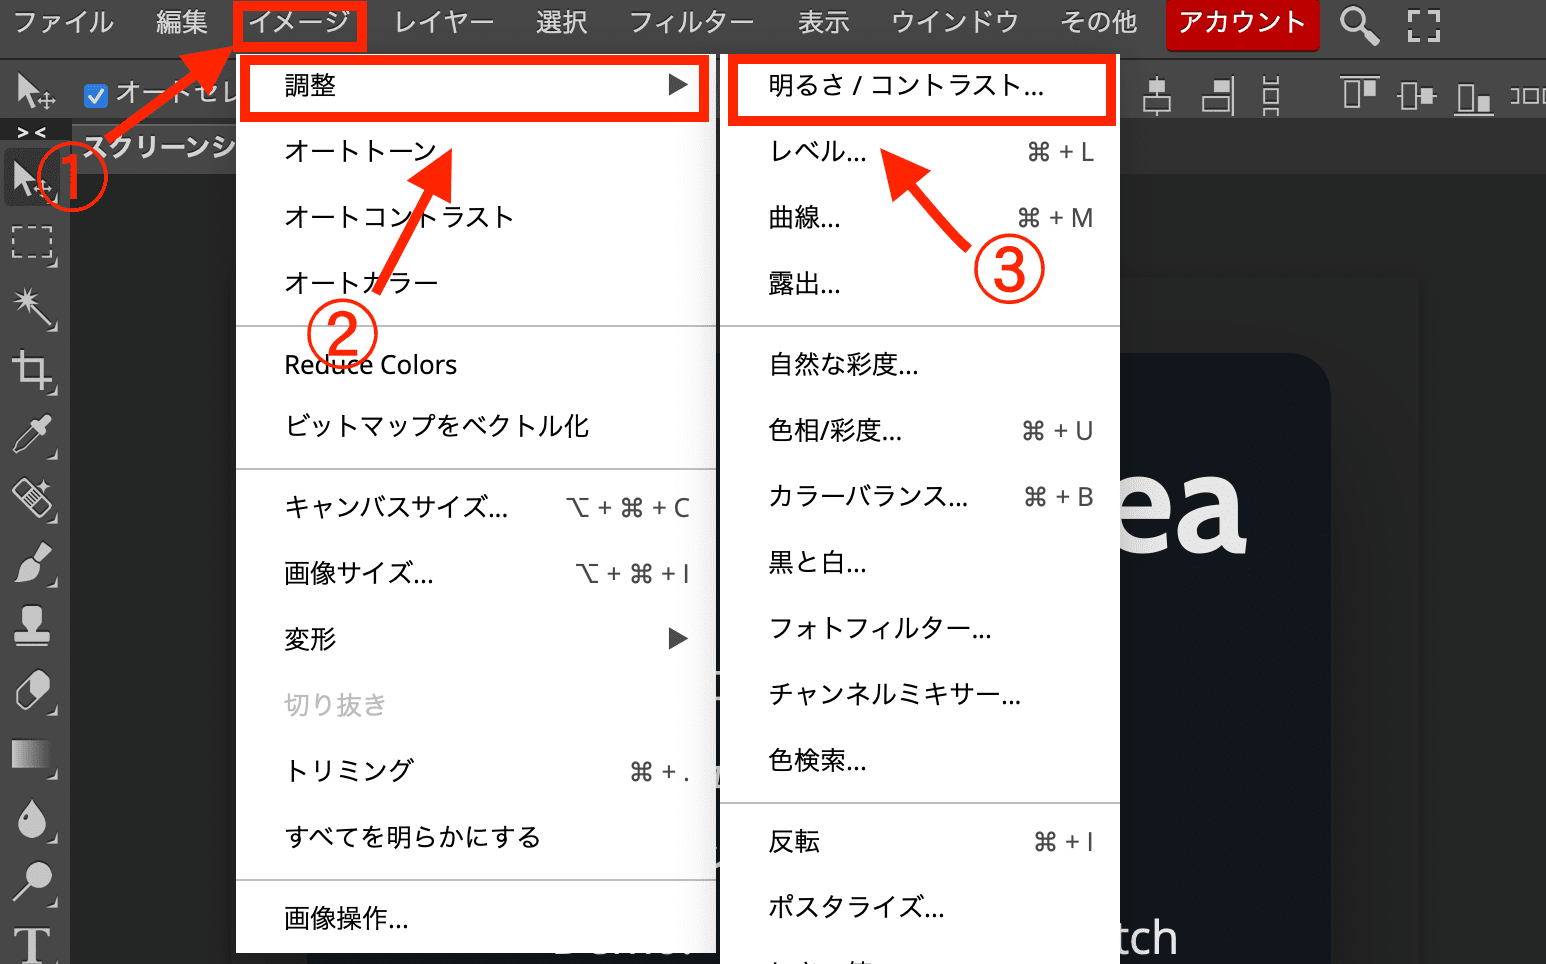Select the Magic Wand tool
The height and width of the screenshot is (964, 1546).
pyautogui.click(x=33, y=307)
